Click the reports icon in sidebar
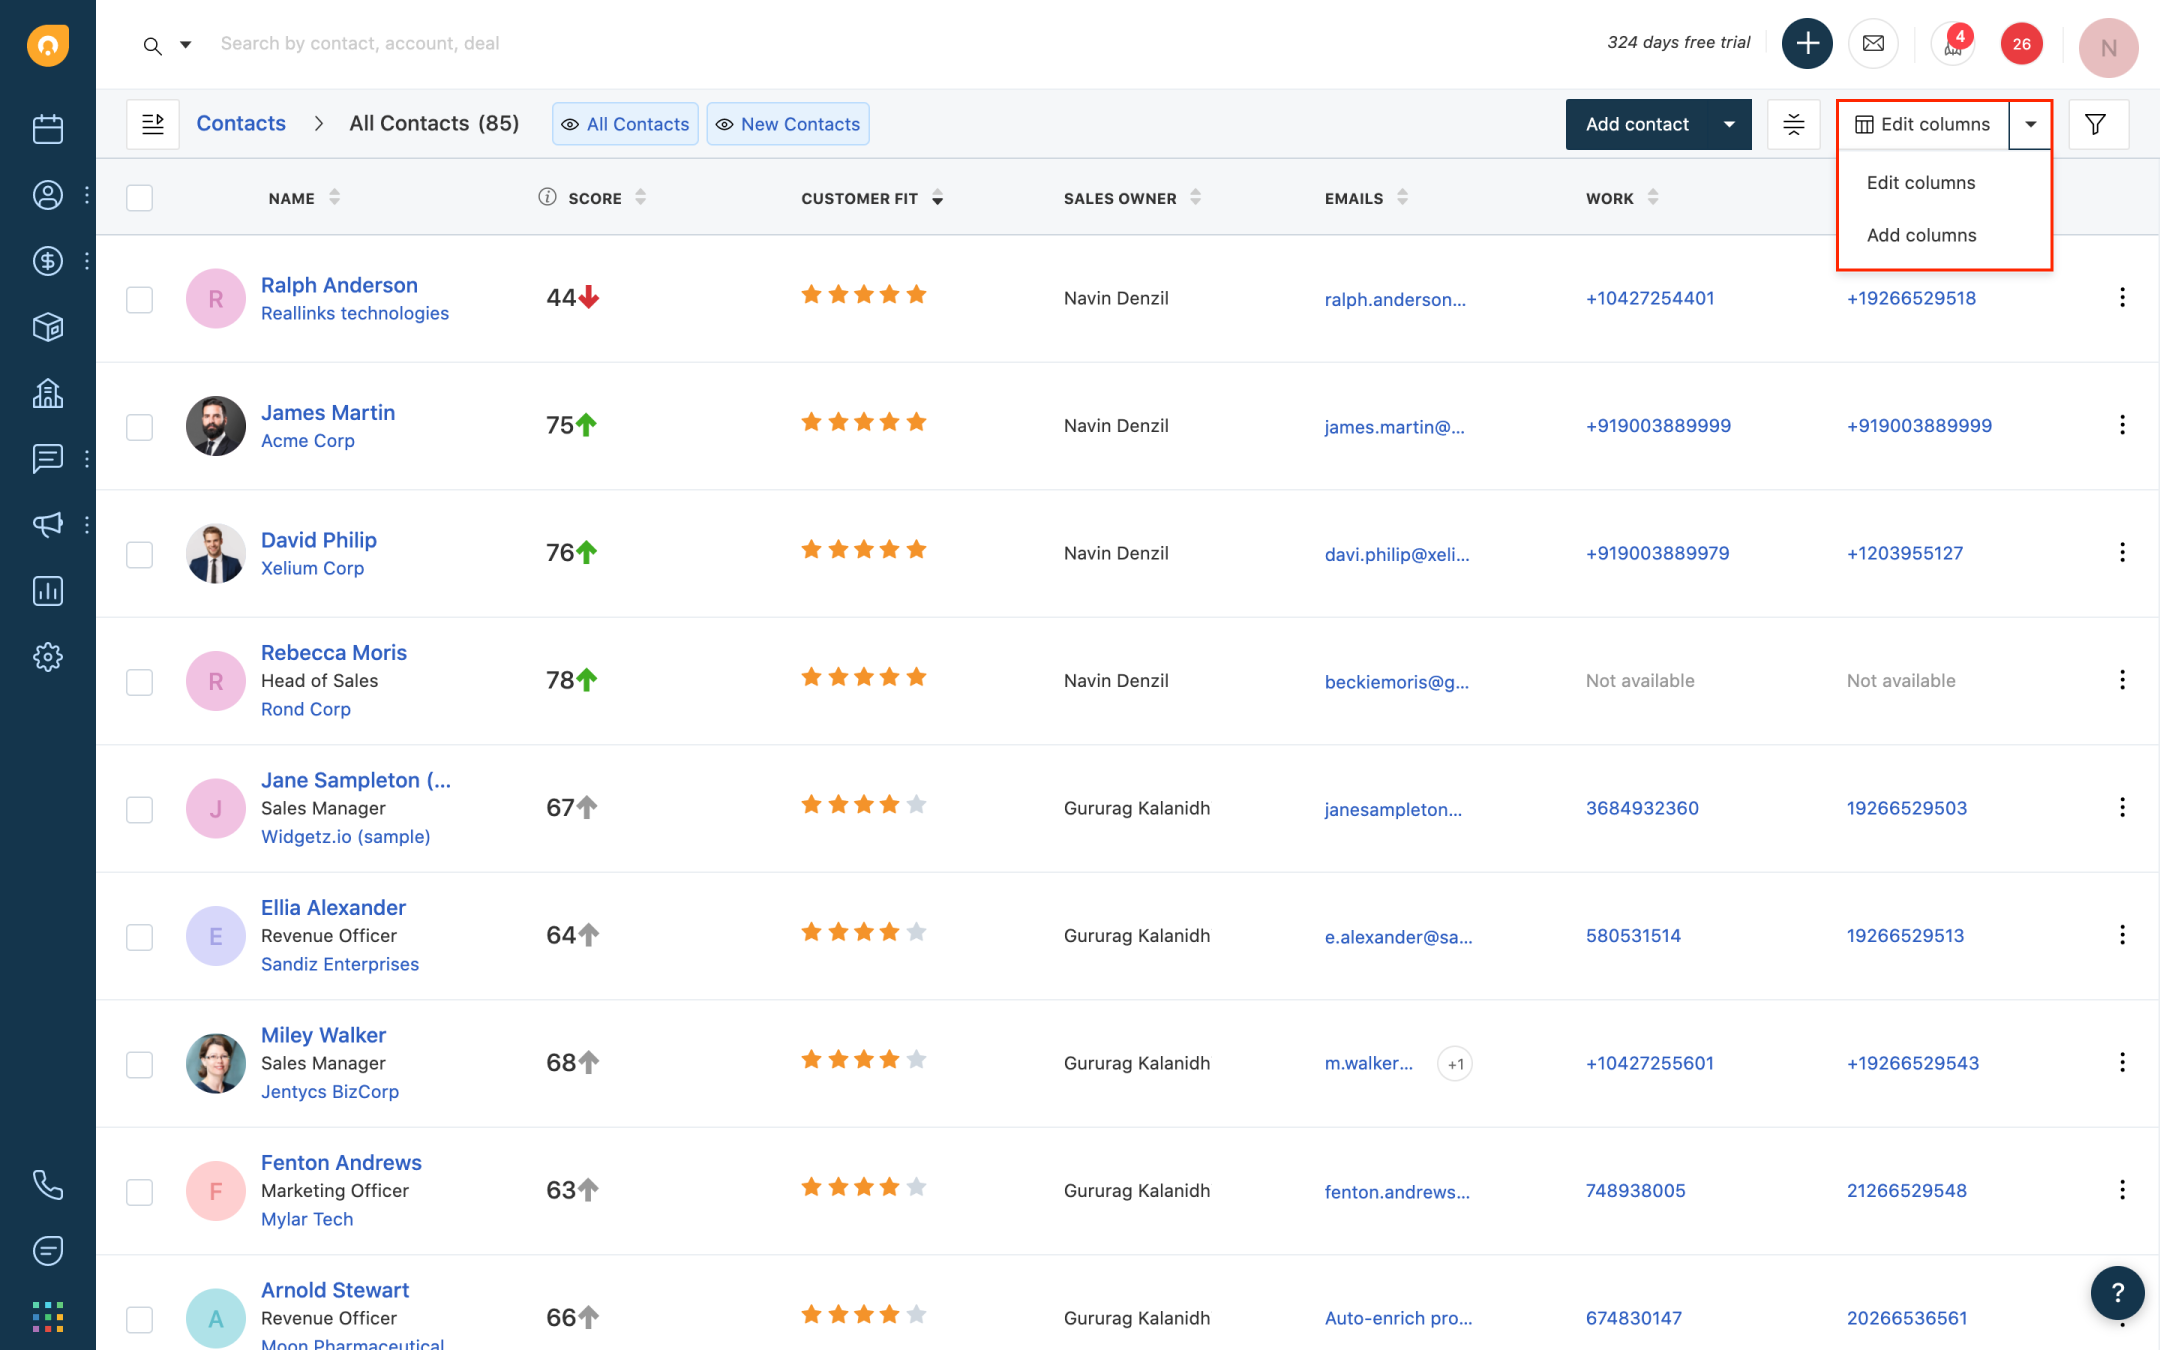Screen dimensions: 2161x1351 tap(45, 590)
